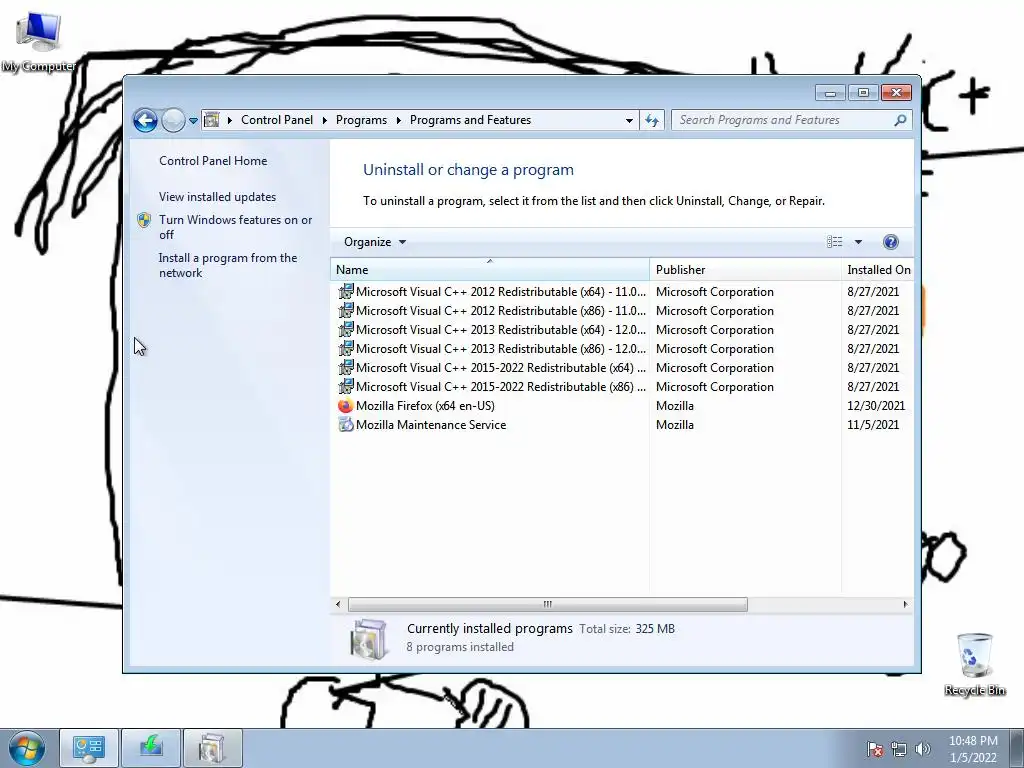Click the change view icon
Screen dimensions: 1024x768
pos(835,242)
